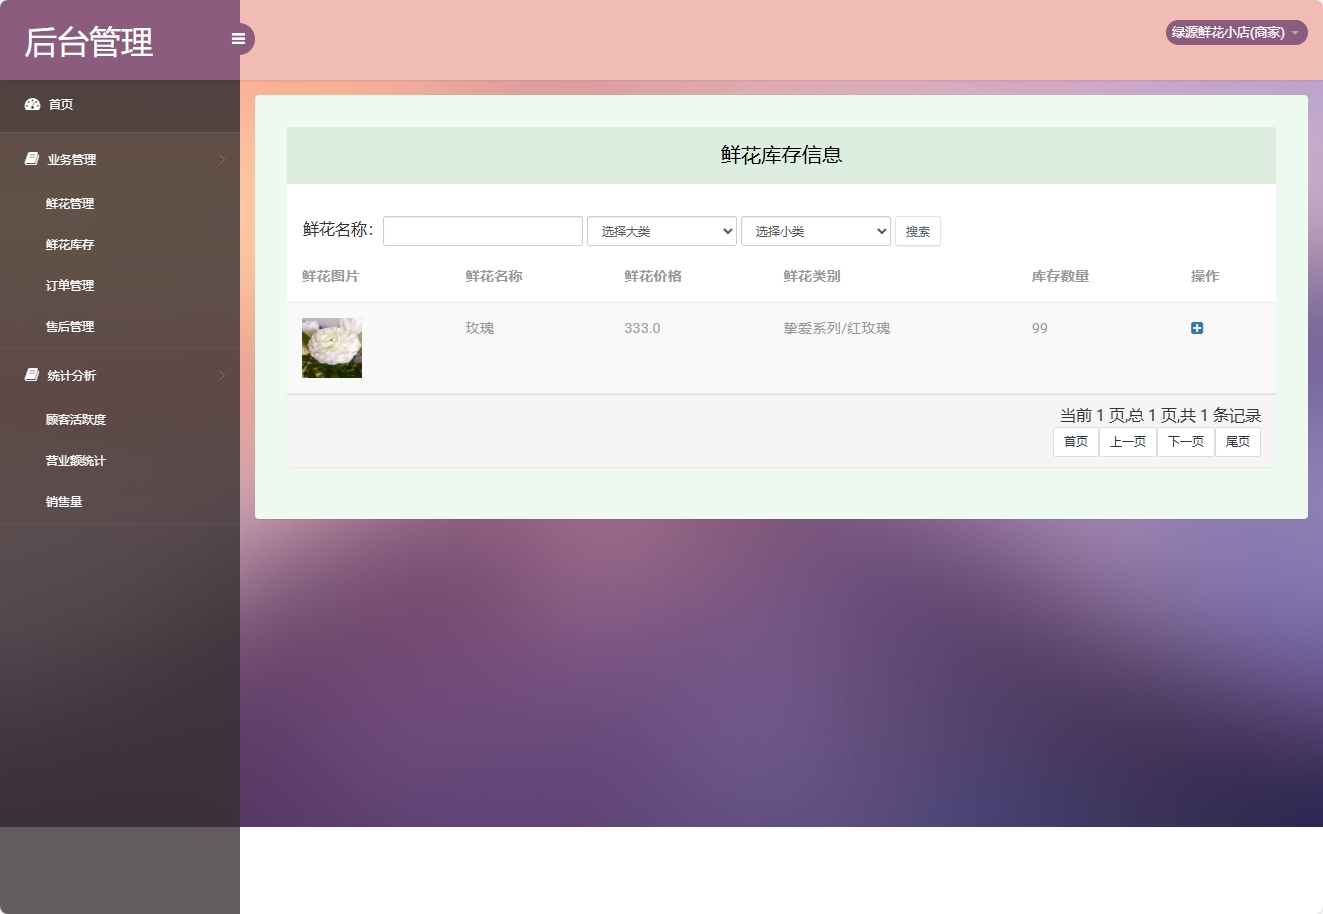Viewport: 1323px width, 914px height.
Task: Click the 后台管理 header title
Action: coord(89,42)
